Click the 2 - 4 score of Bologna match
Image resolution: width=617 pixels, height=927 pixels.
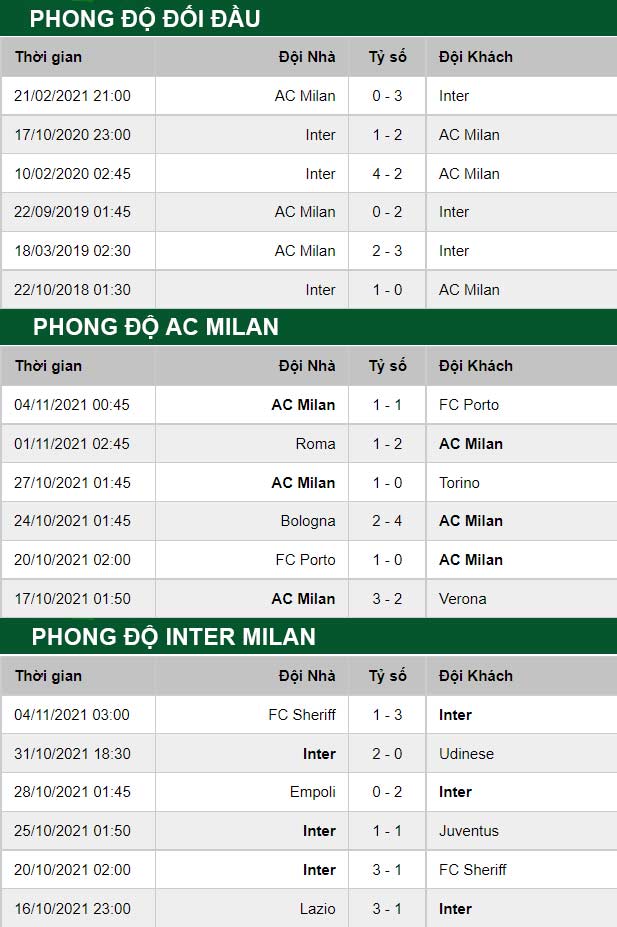click(387, 521)
